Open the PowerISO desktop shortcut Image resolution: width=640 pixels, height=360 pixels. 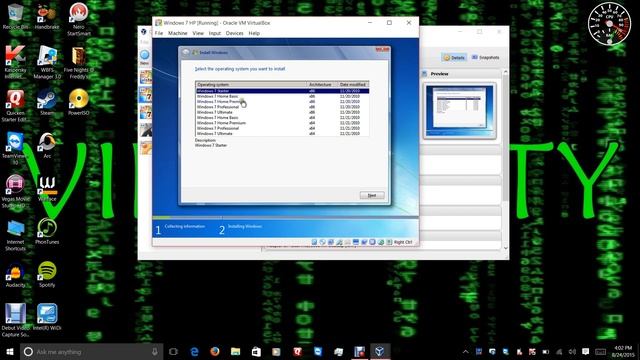coord(78,102)
